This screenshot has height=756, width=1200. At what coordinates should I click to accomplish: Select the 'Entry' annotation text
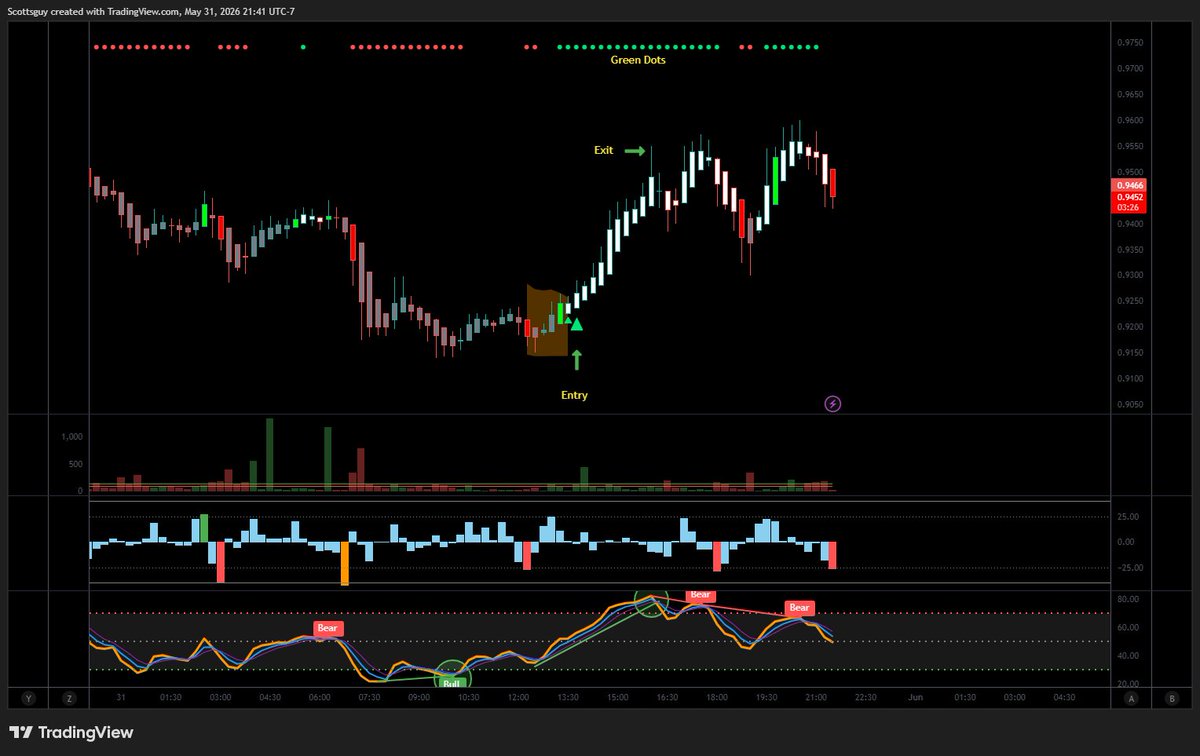pyautogui.click(x=574, y=395)
